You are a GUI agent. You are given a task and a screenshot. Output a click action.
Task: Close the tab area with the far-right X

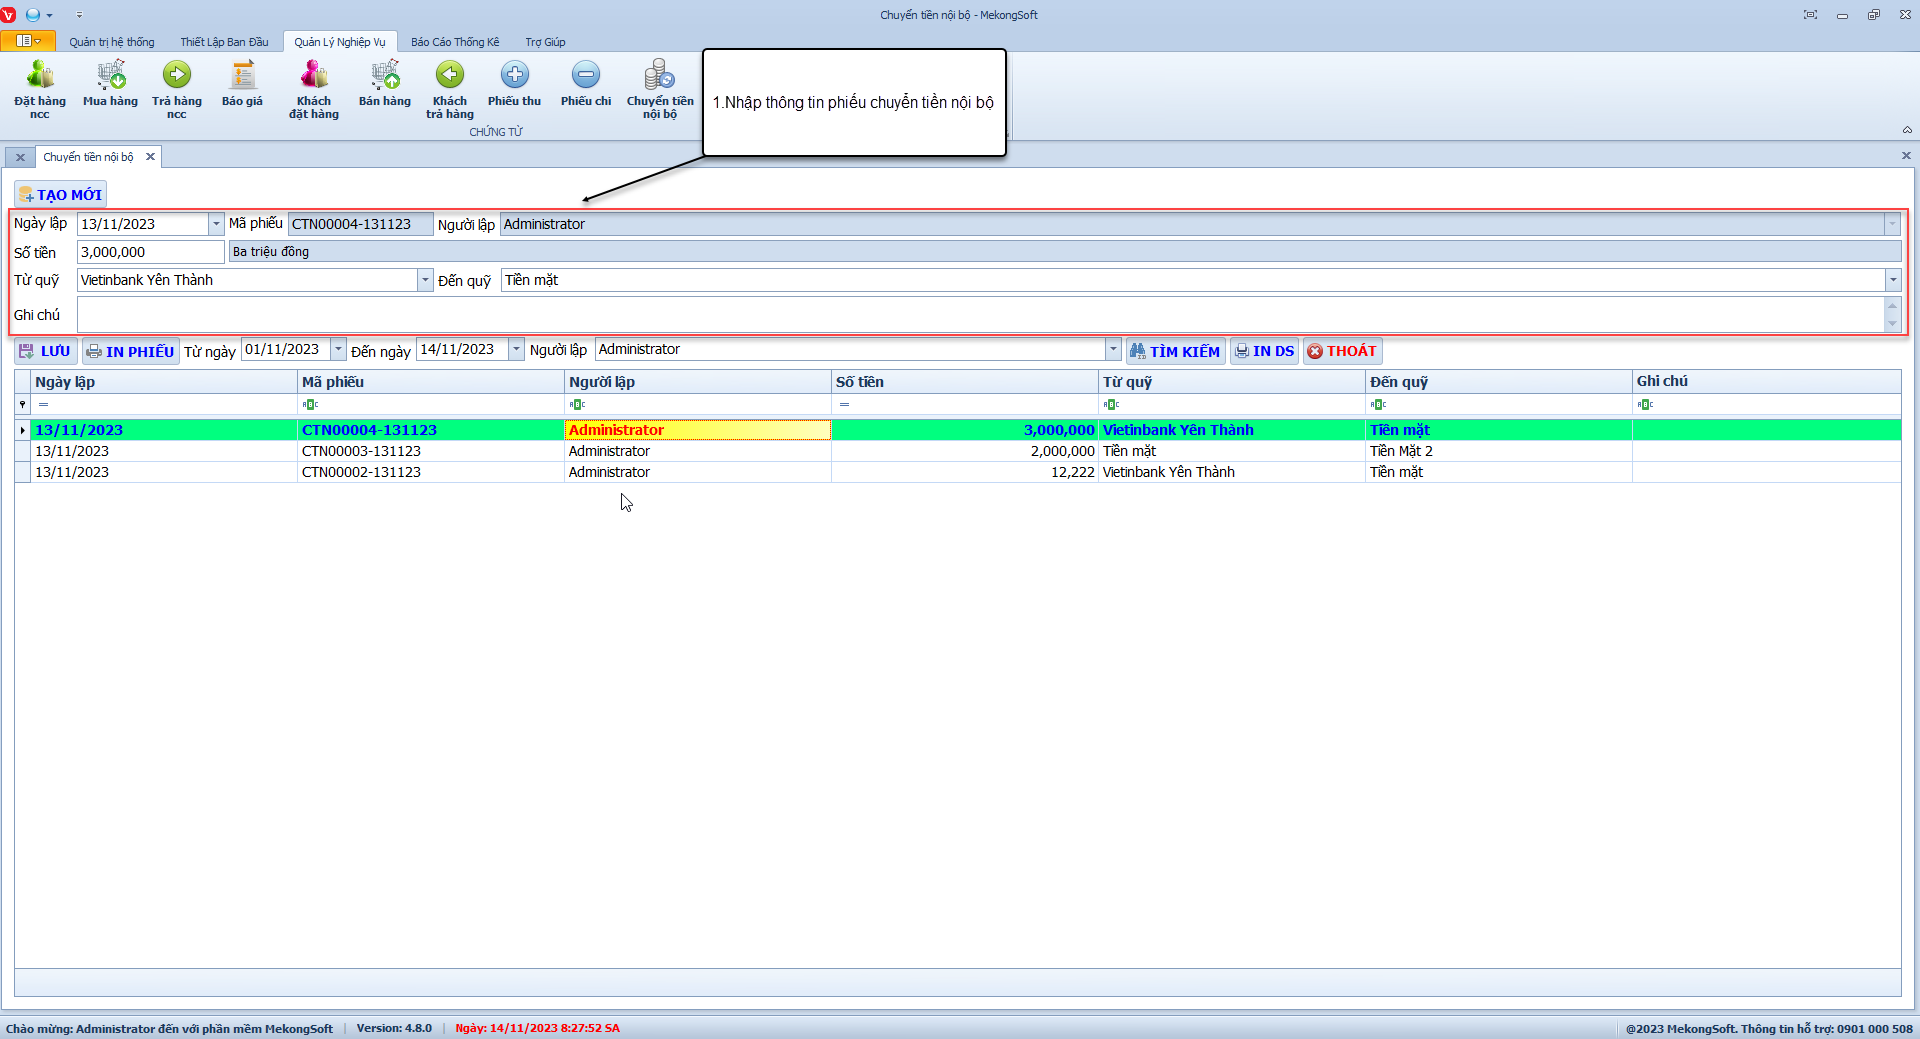click(x=1906, y=156)
